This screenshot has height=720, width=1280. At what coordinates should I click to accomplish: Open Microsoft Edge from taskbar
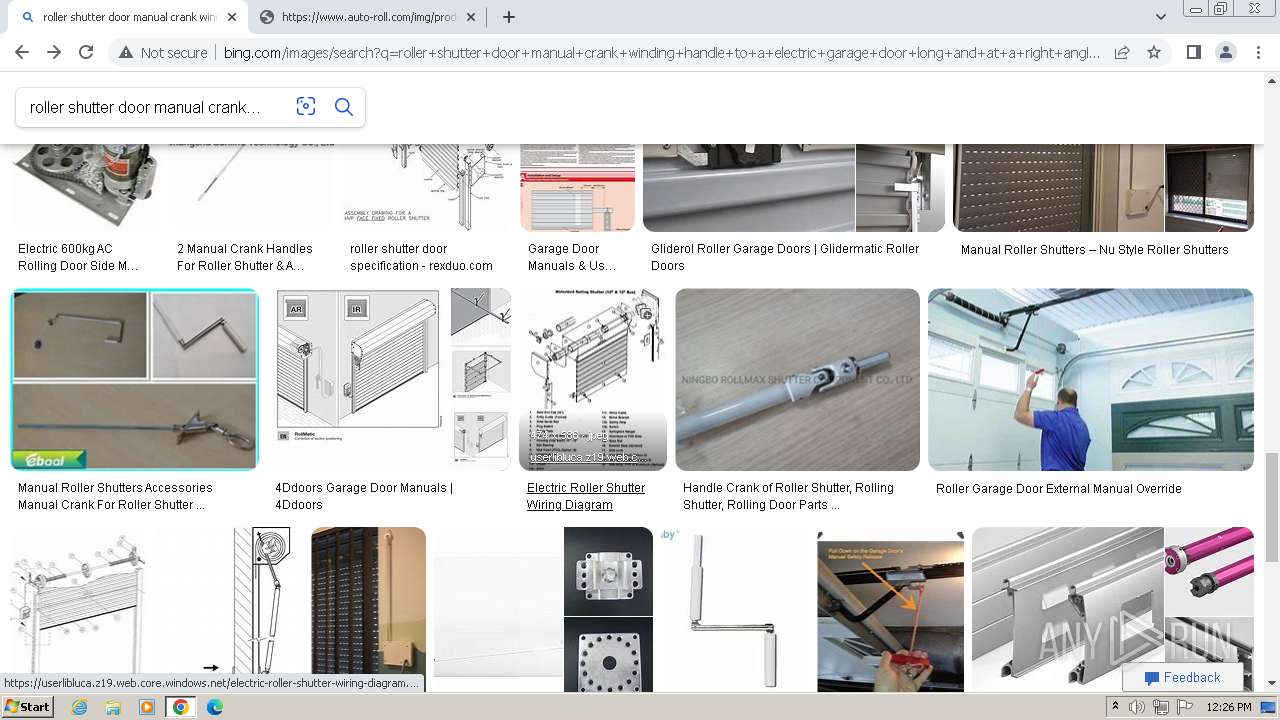pos(215,707)
